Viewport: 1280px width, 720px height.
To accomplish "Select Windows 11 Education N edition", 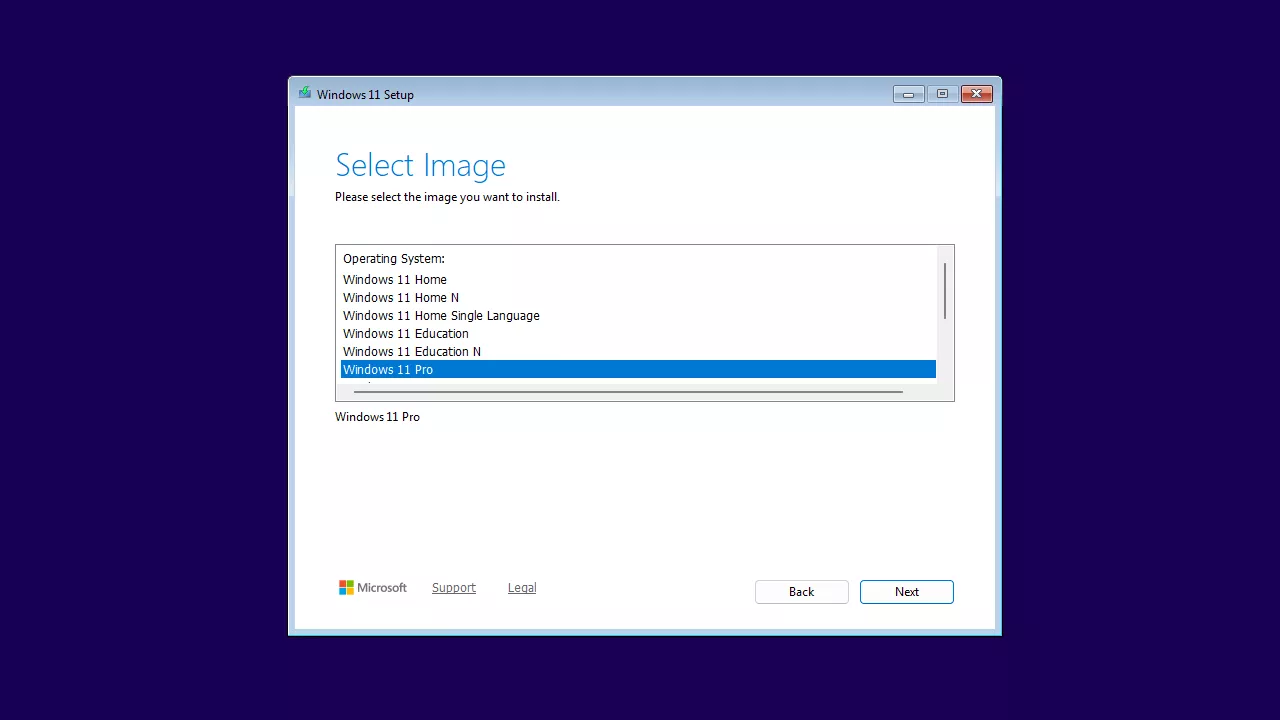I will click(x=411, y=351).
